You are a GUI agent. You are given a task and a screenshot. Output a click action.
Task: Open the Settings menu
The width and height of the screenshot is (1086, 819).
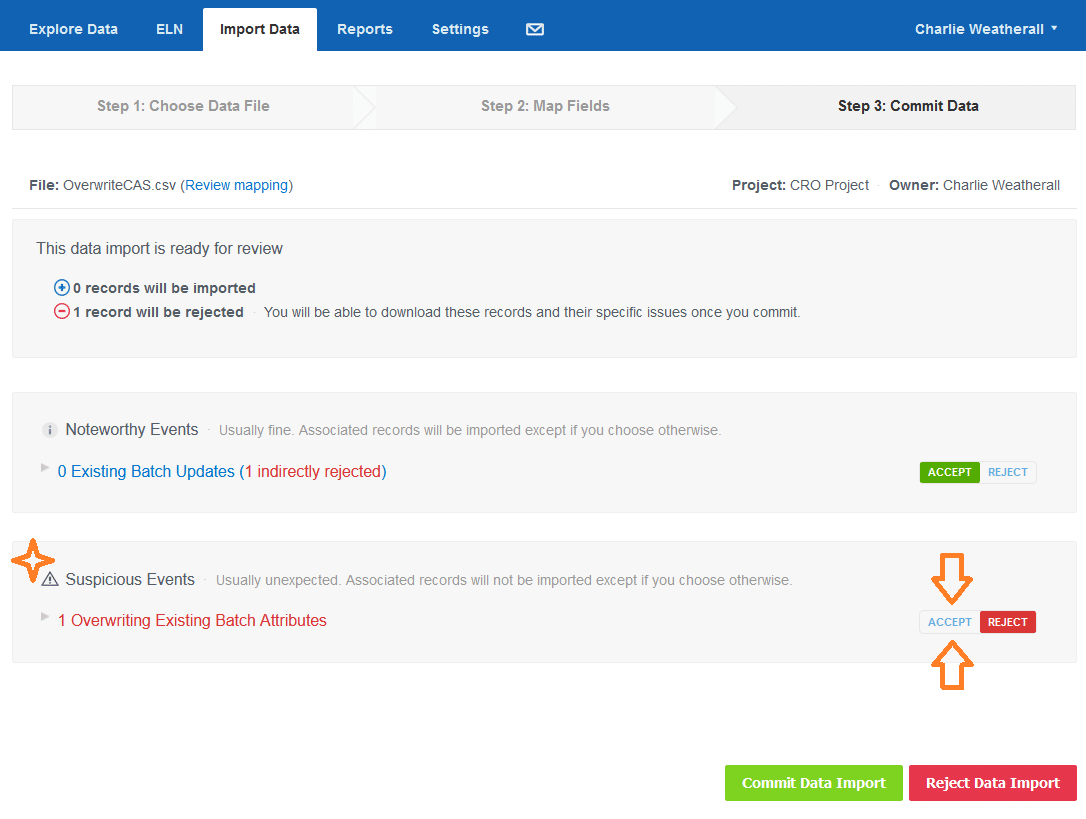[460, 29]
